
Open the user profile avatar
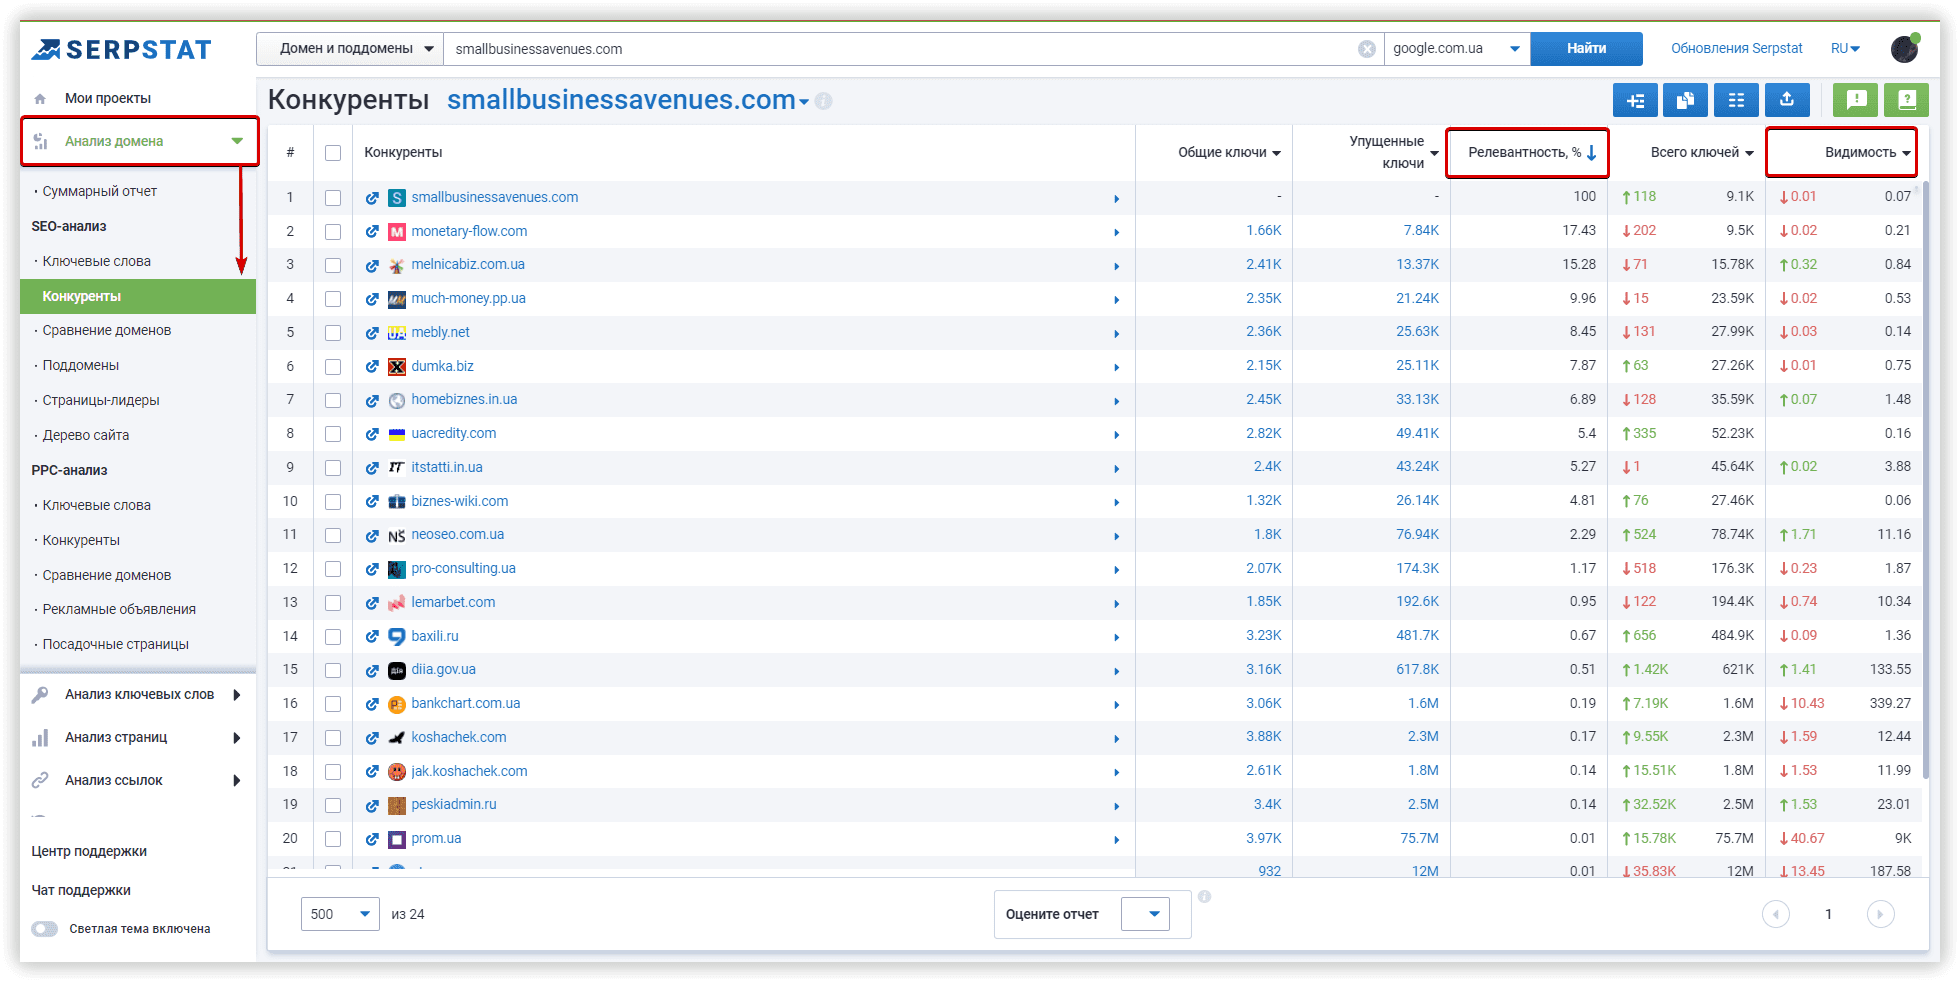click(x=1905, y=48)
